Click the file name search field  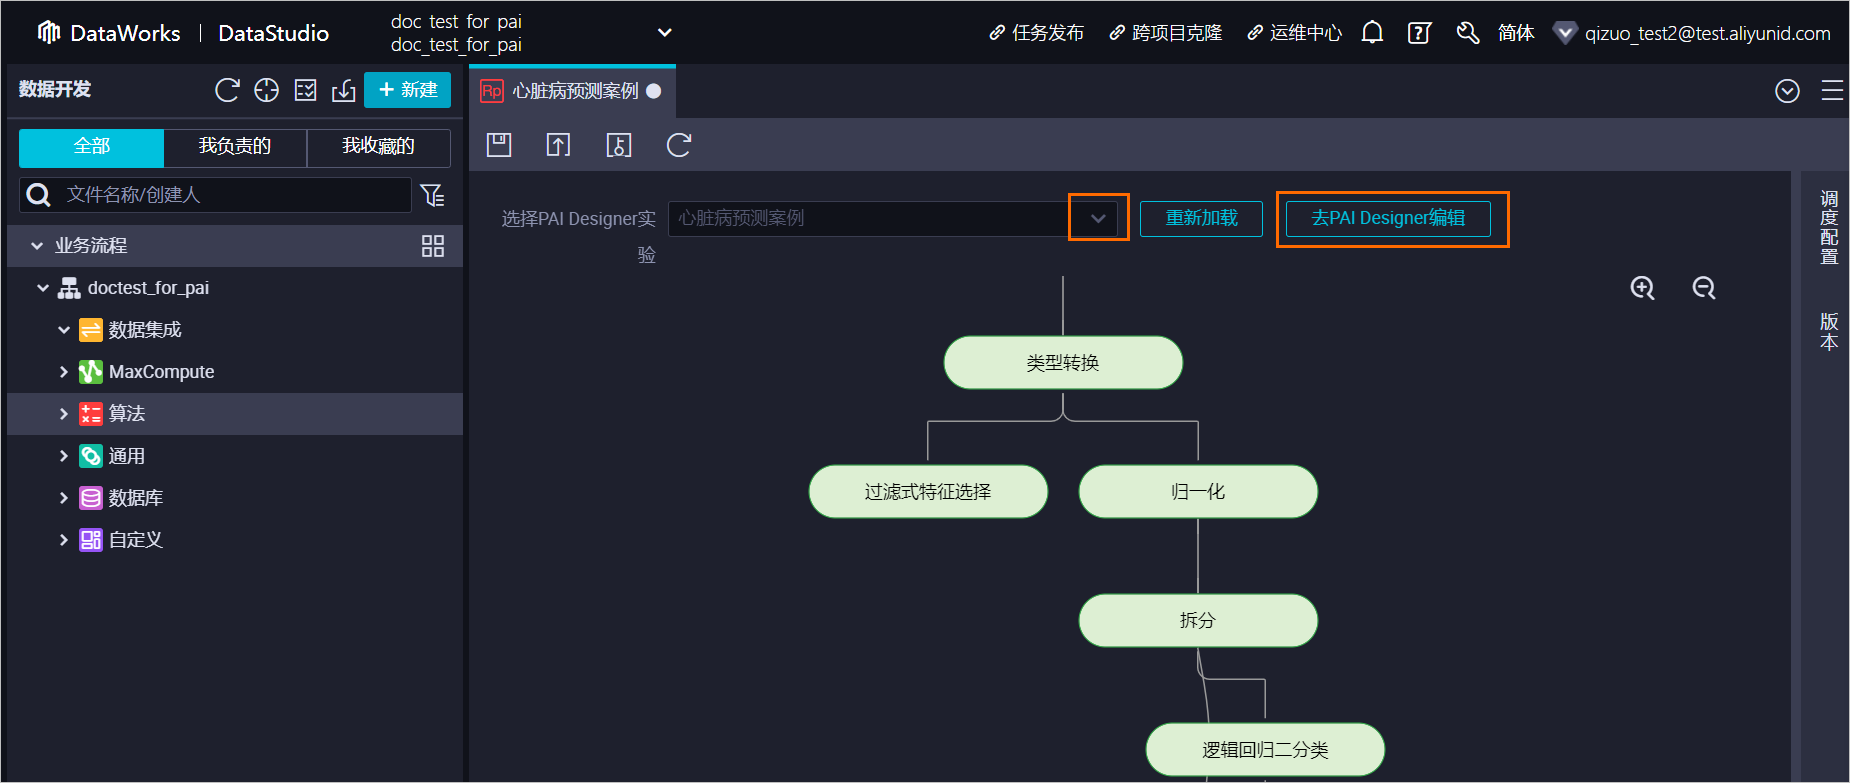(x=215, y=195)
